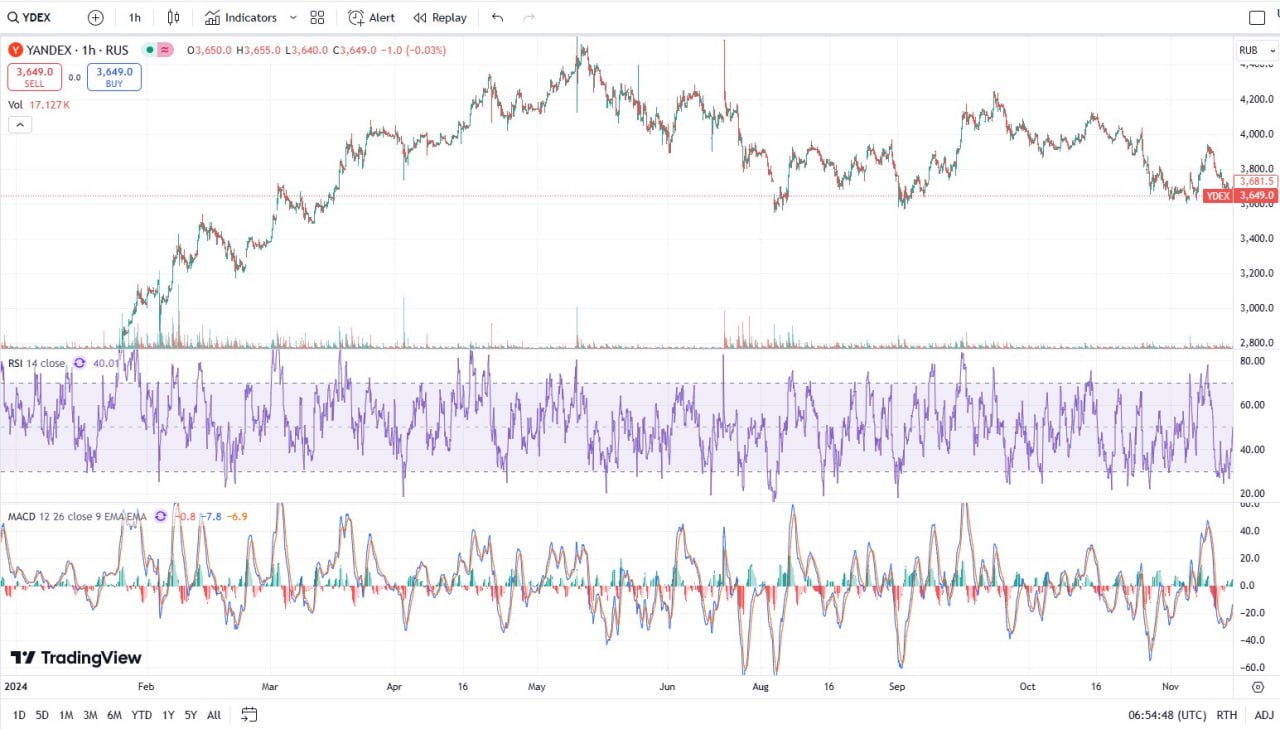Open the go-to-date calendar icon
Viewport: 1280px width, 729px height.
click(x=249, y=715)
